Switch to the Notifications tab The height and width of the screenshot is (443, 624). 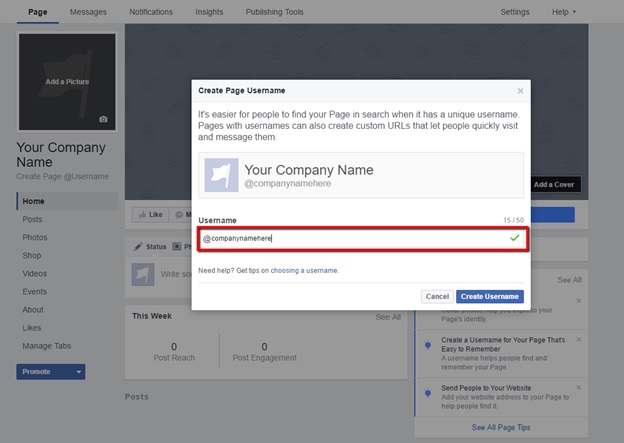(151, 12)
